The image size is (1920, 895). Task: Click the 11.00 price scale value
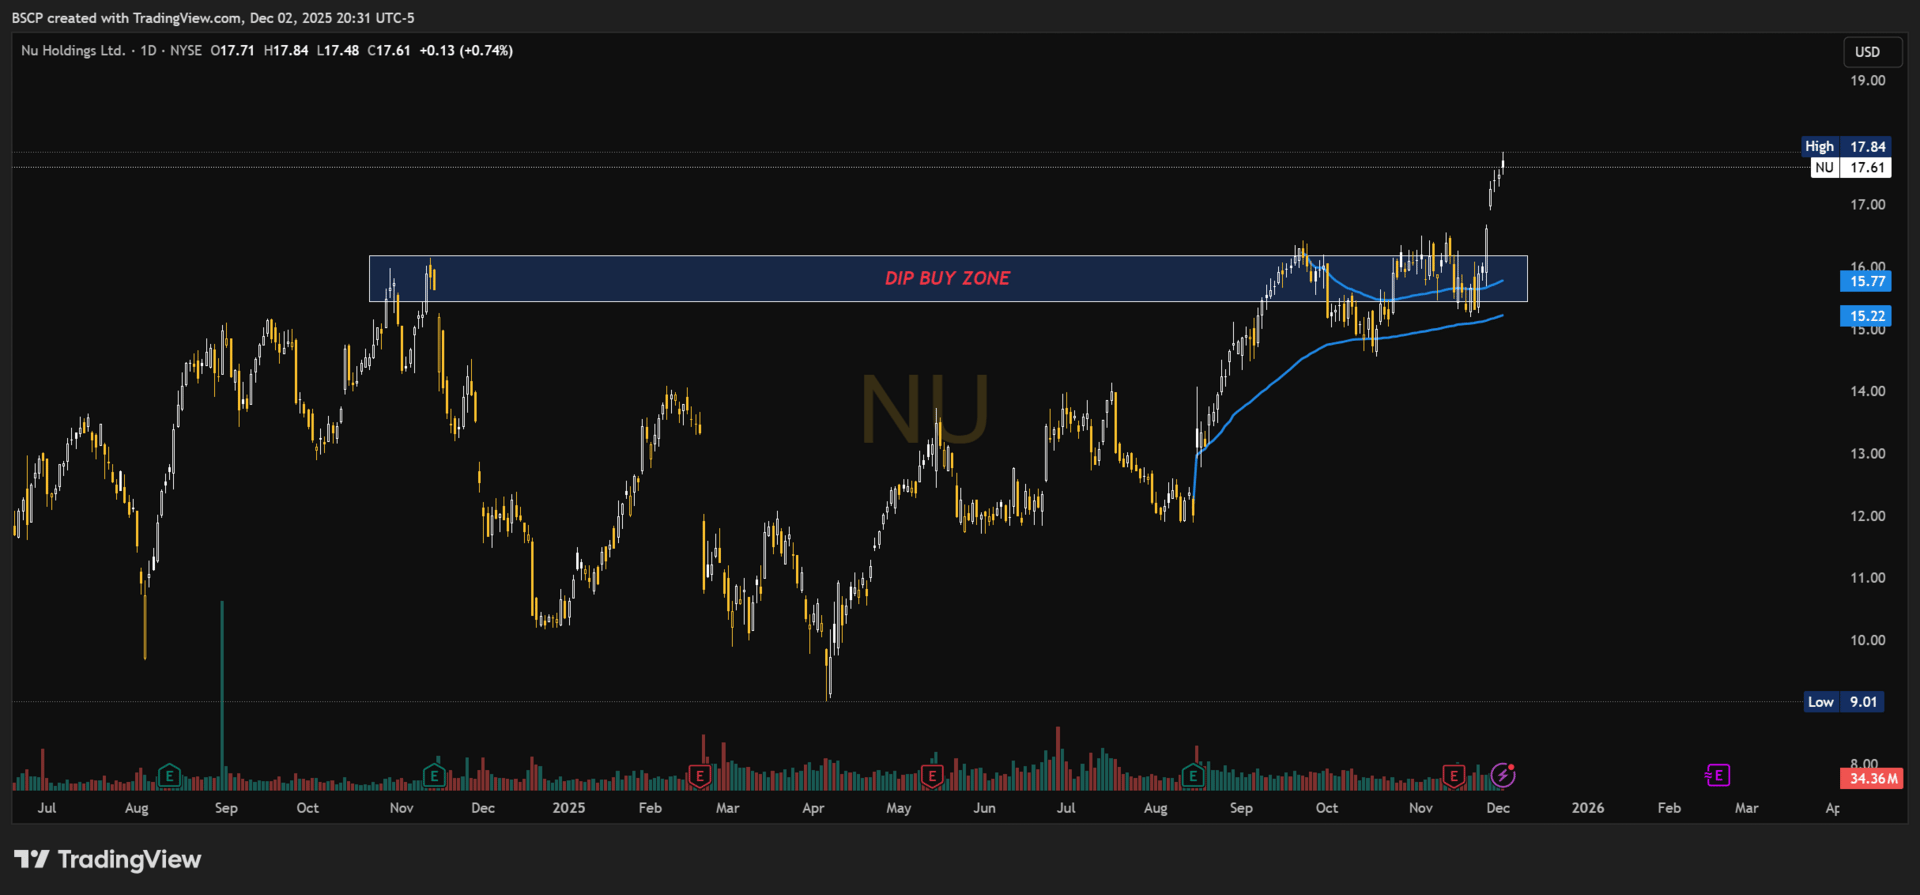pyautogui.click(x=1867, y=577)
